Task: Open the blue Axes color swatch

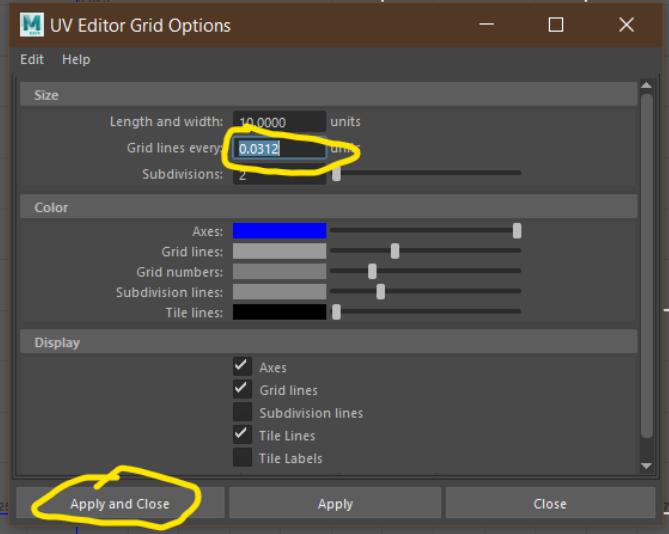Action: [x=279, y=231]
